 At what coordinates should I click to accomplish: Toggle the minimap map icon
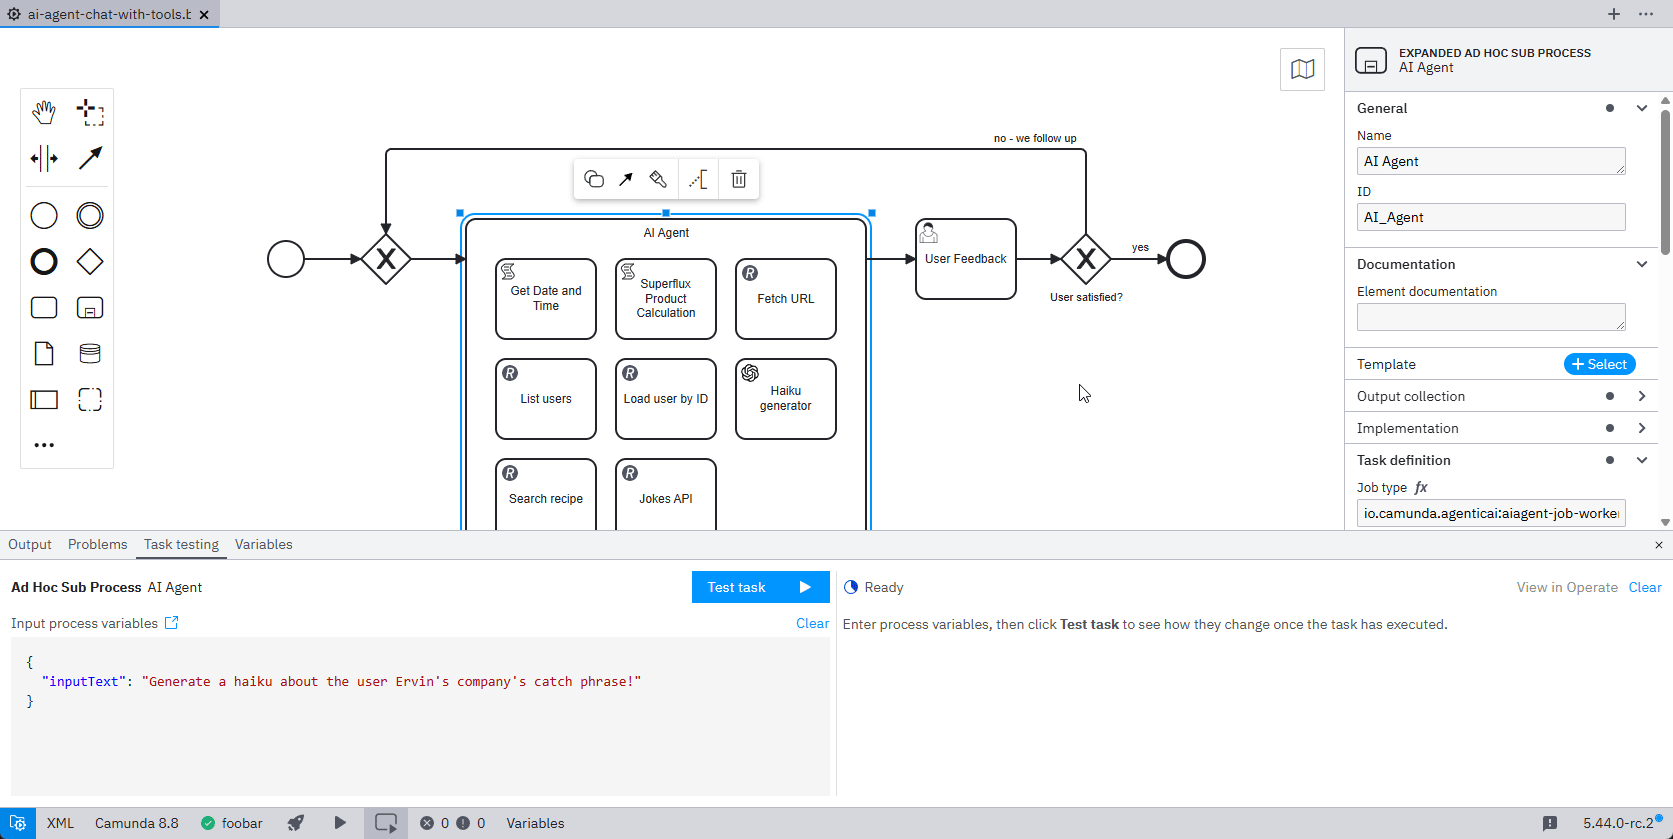tap(1302, 69)
